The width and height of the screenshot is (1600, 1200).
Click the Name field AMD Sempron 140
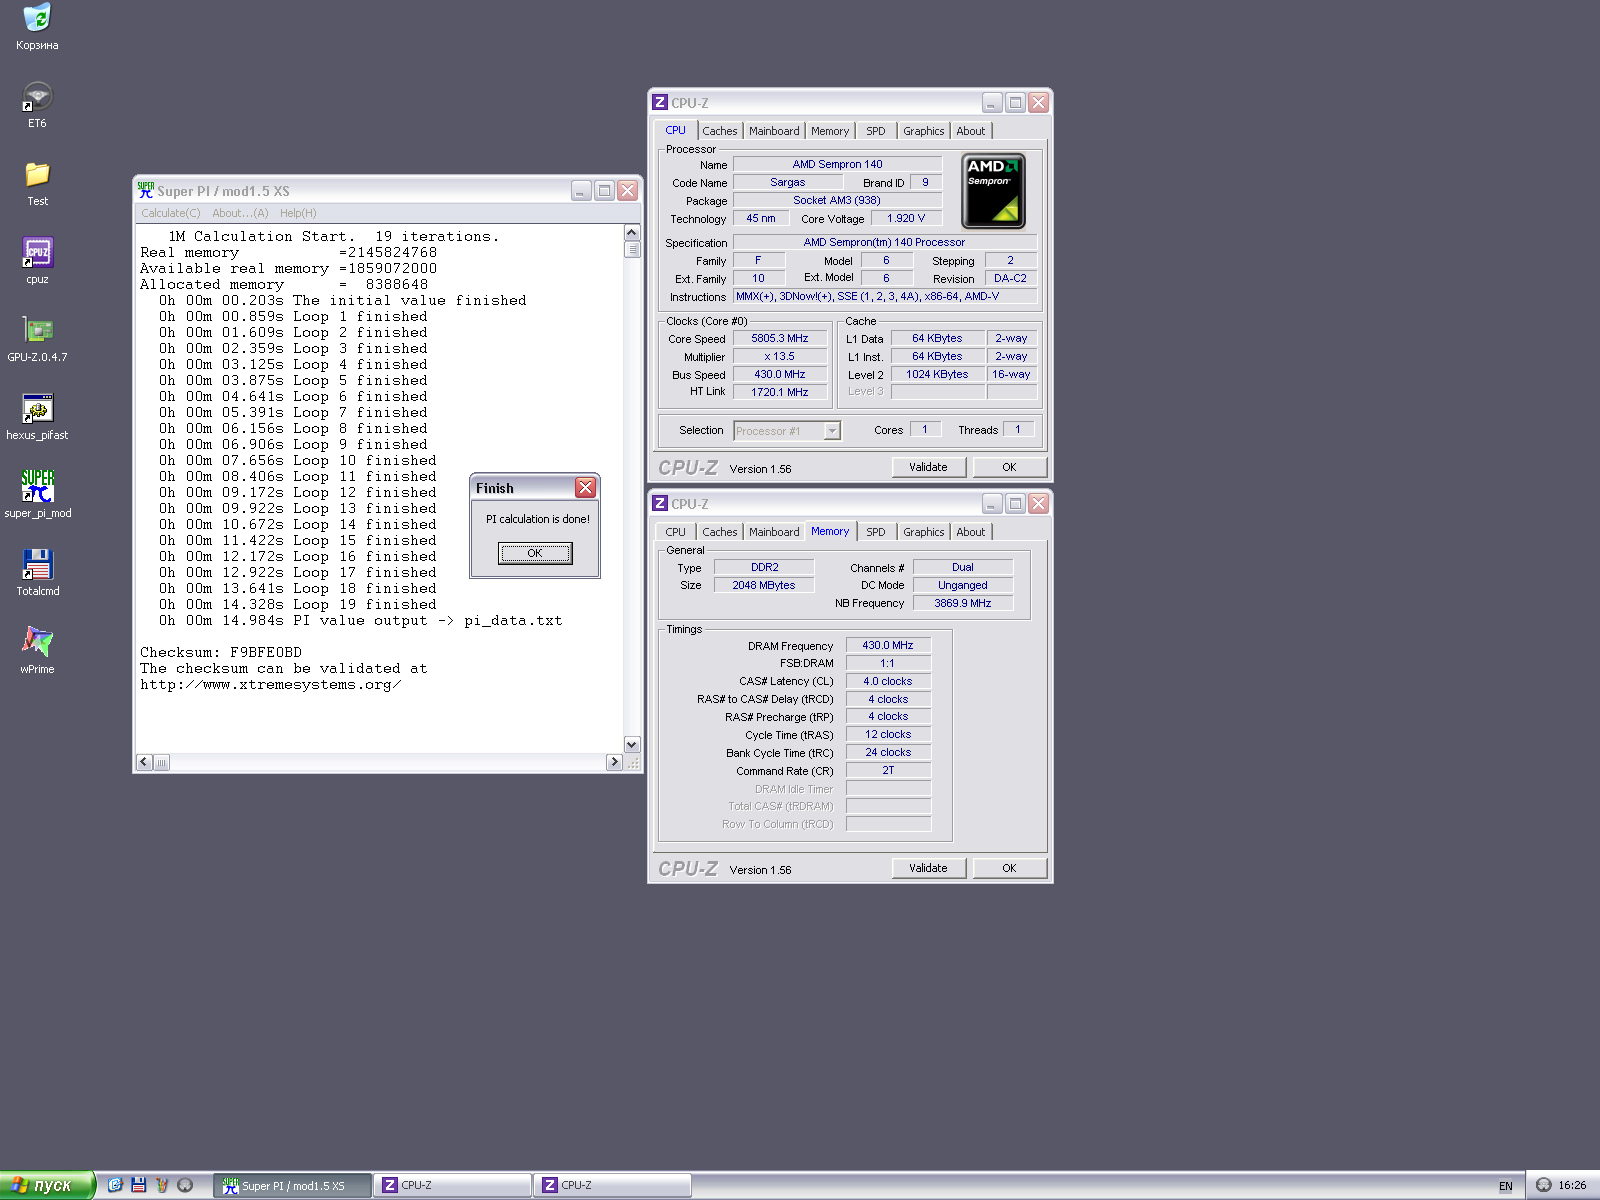[x=838, y=164]
